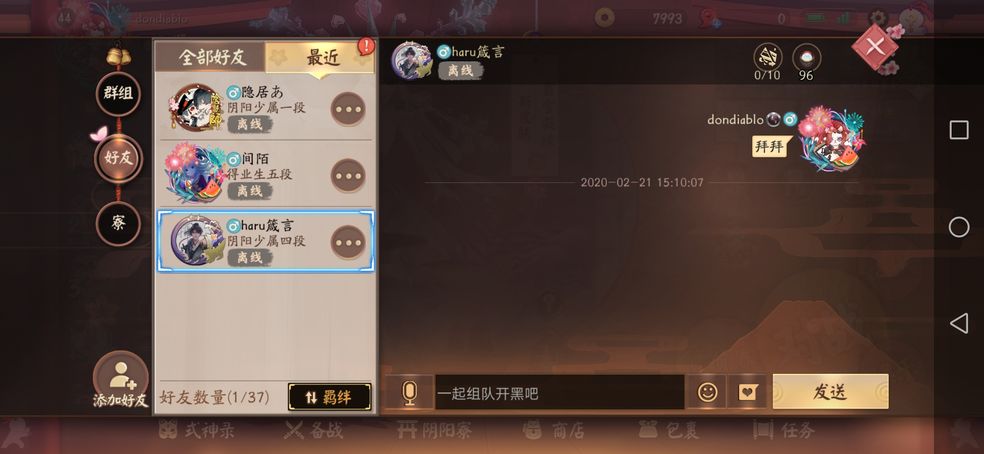
Task: Switch to the 最近 tab
Action: (x=321, y=58)
